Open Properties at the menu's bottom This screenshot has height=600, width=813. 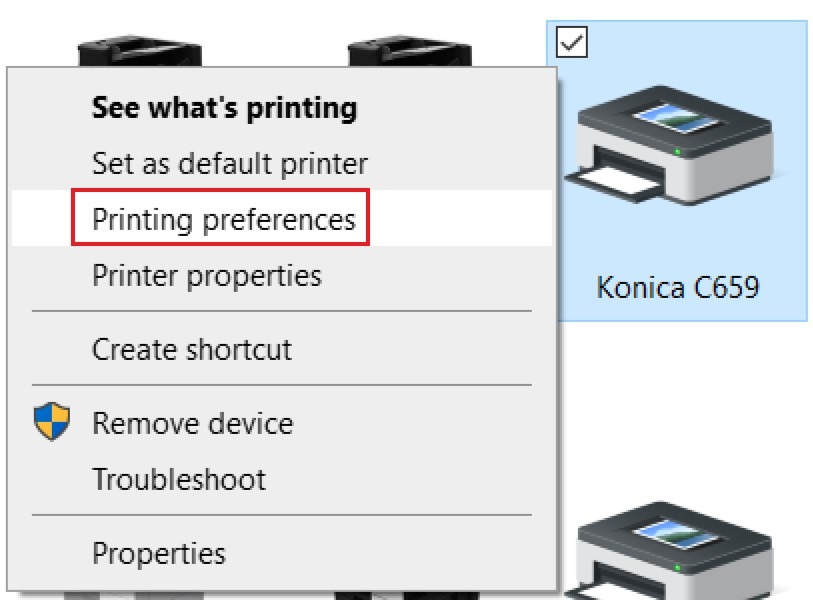click(158, 553)
